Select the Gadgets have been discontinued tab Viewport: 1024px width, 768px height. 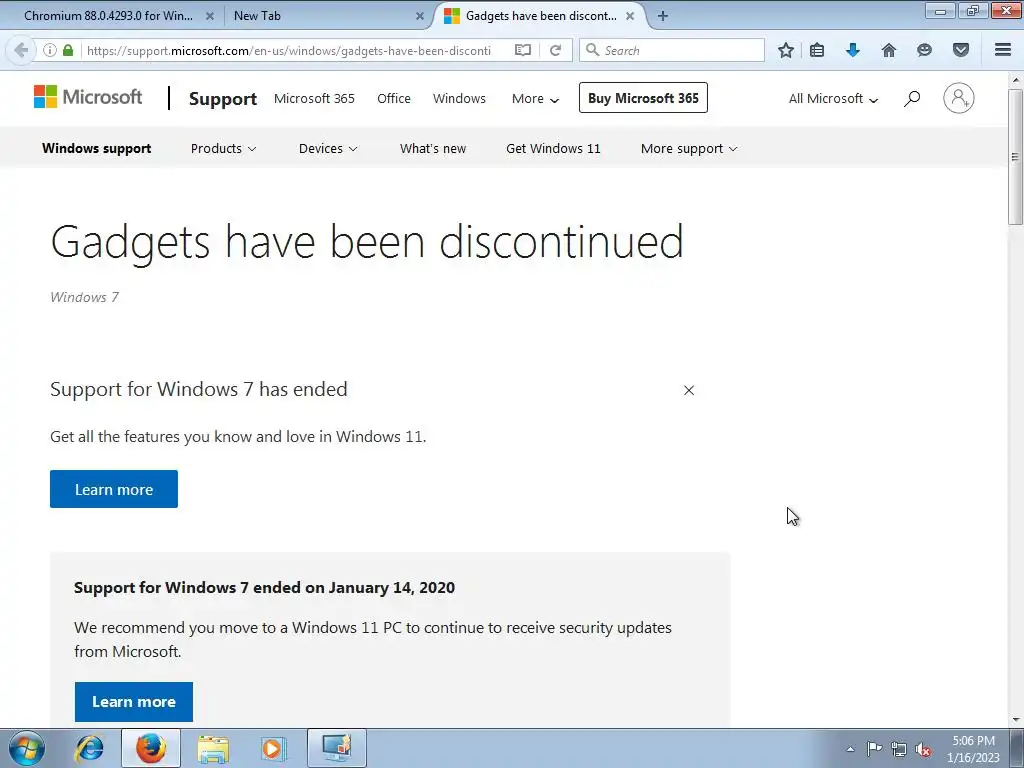[539, 16]
